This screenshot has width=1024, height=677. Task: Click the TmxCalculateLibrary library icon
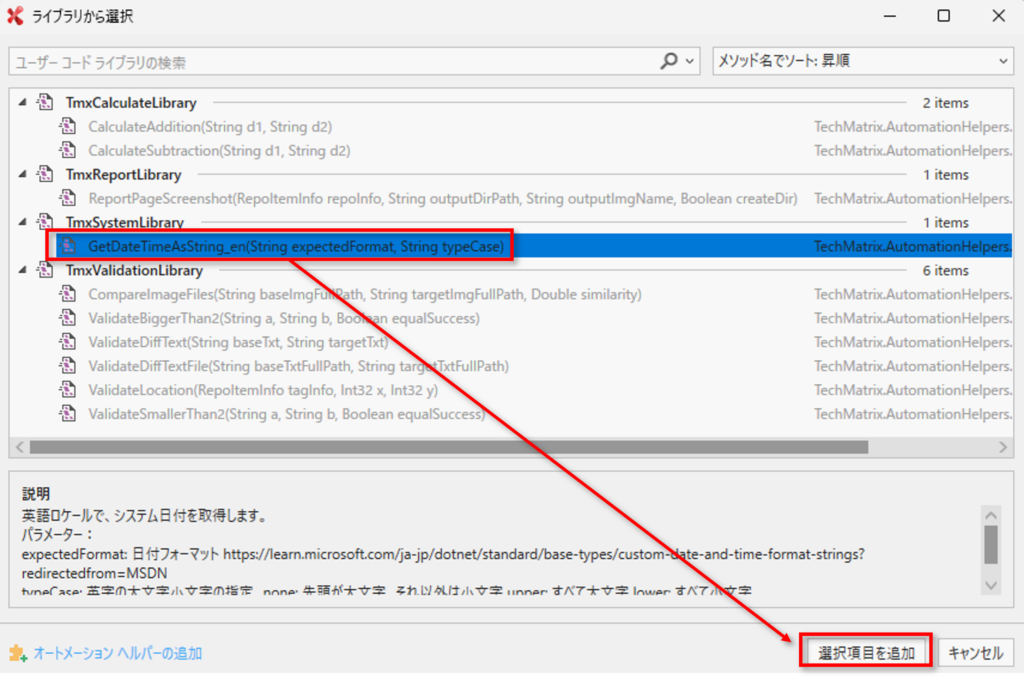pyautogui.click(x=45, y=102)
